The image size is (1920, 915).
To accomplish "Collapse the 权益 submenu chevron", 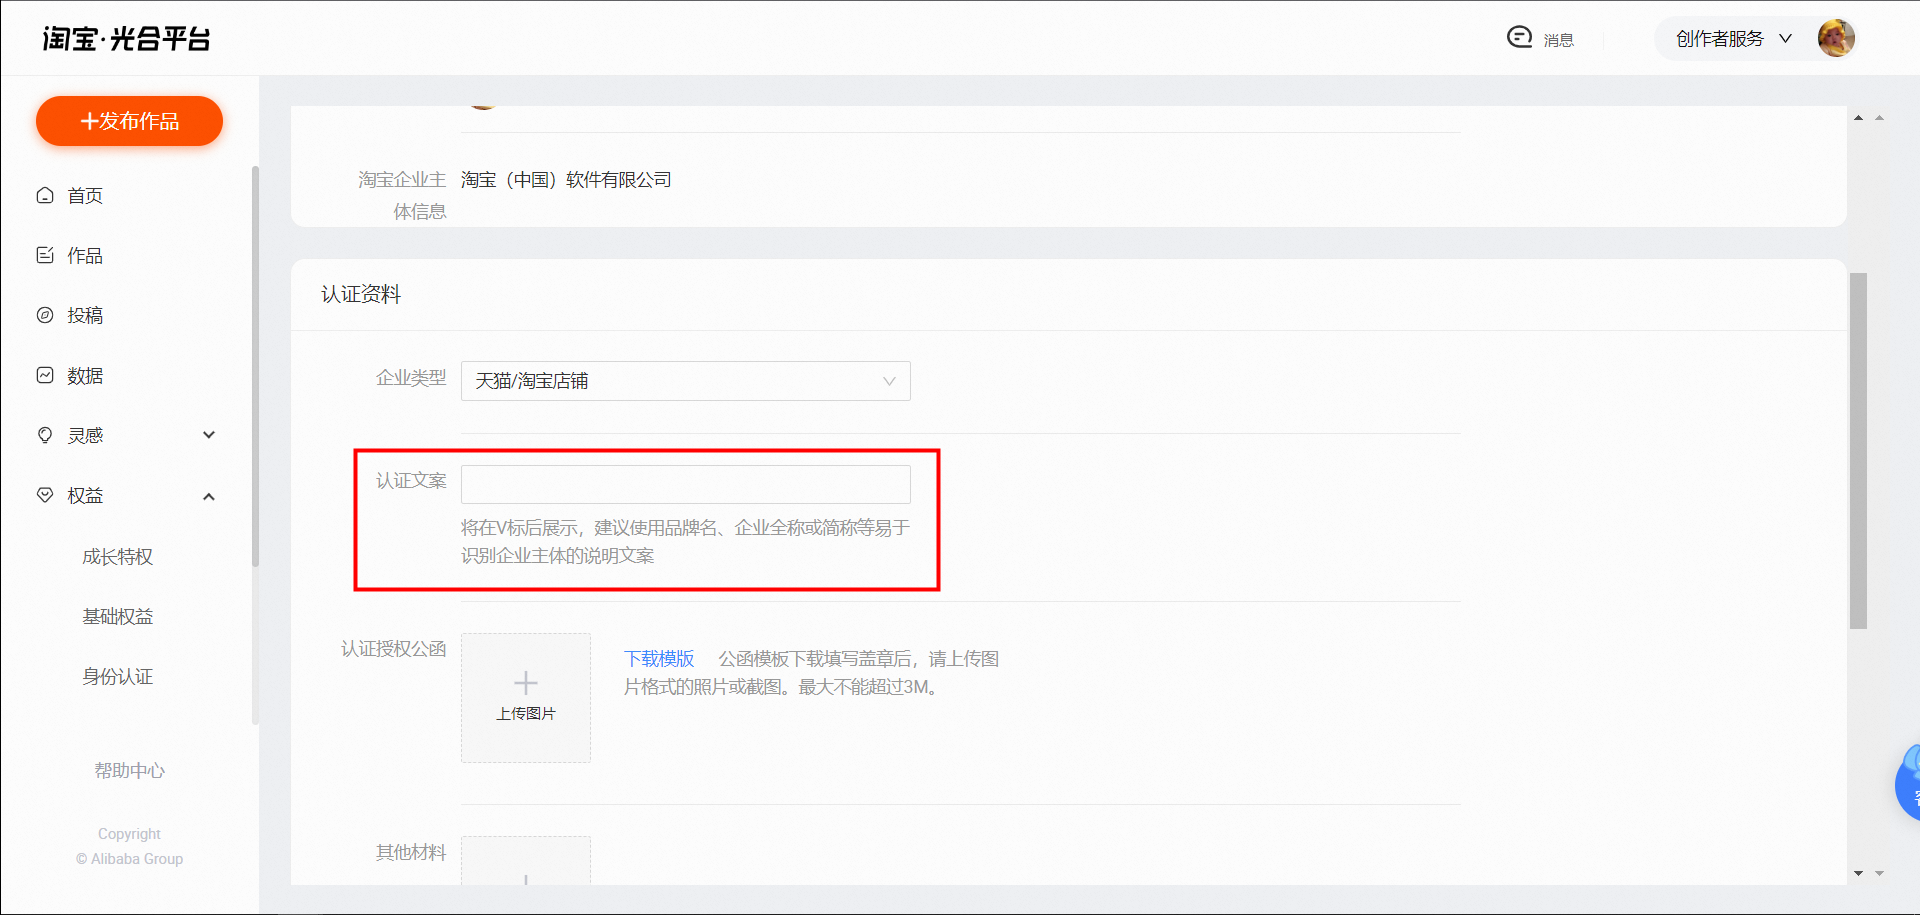I will (209, 496).
